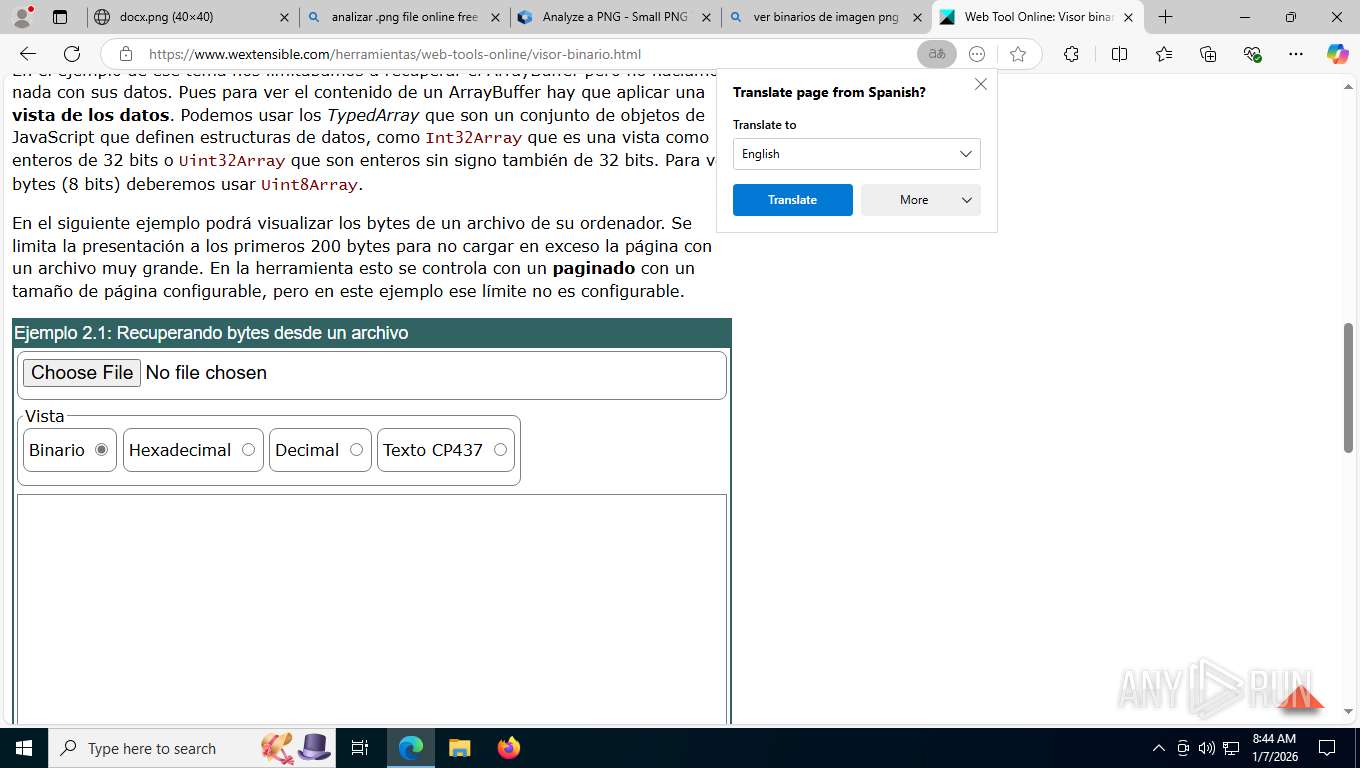Show hidden system tray icons
Viewport: 1360px width, 768px height.
coord(1158,748)
